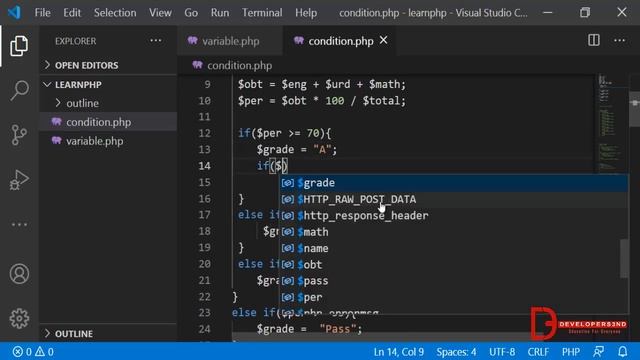Open Explorer views and more actions ellipsis

click(x=156, y=41)
